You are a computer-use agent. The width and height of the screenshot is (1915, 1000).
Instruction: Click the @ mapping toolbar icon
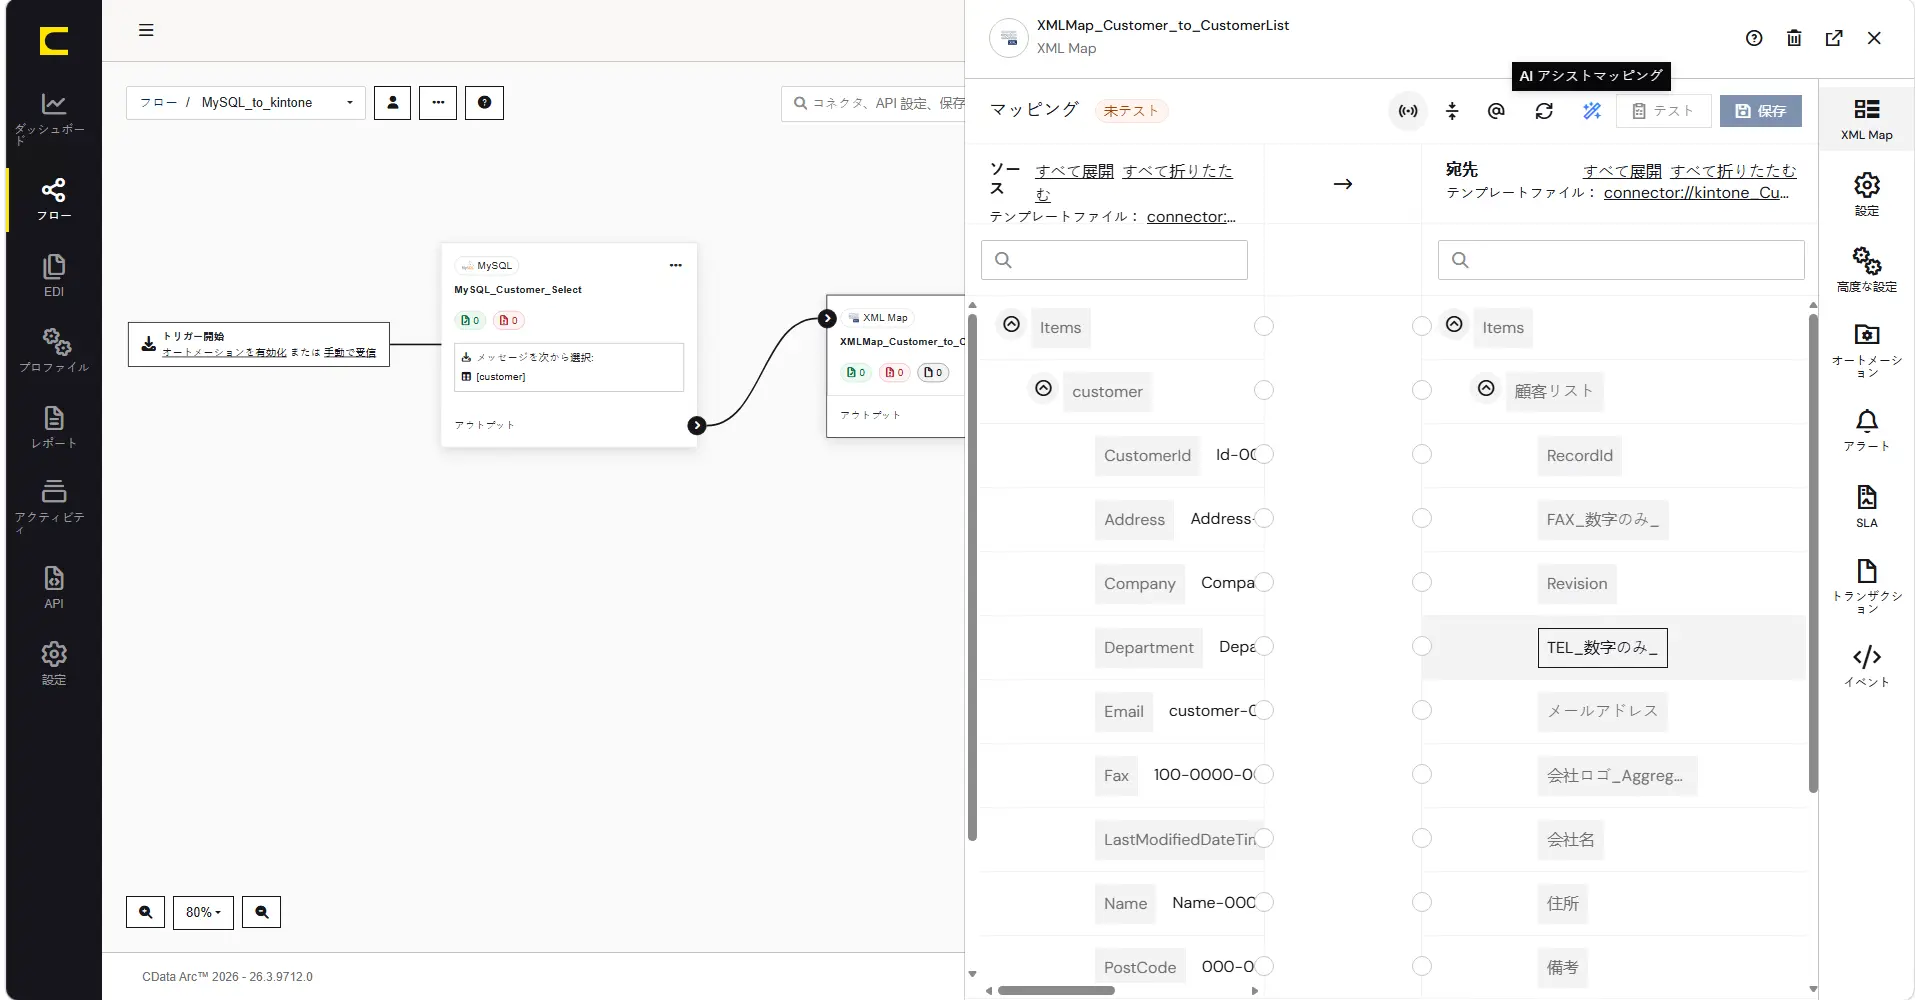tap(1496, 111)
